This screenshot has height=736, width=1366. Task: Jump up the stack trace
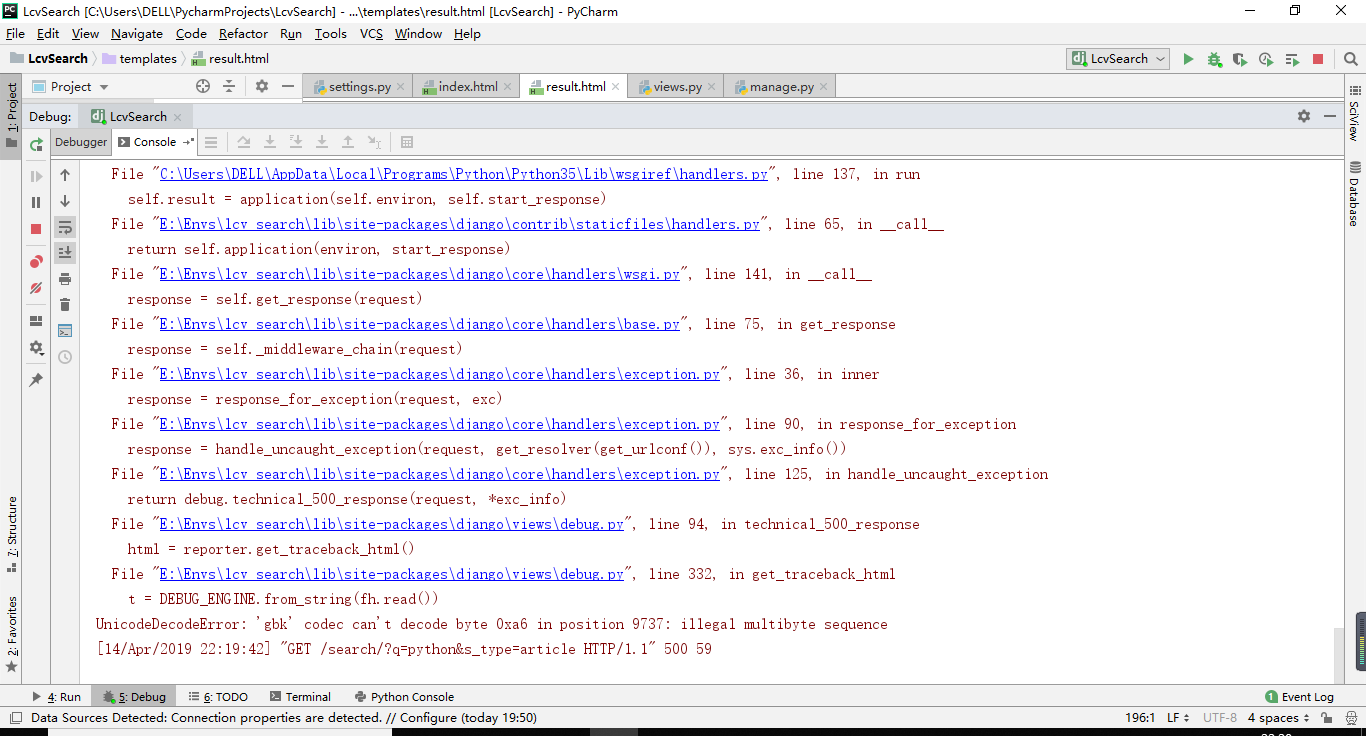point(65,175)
